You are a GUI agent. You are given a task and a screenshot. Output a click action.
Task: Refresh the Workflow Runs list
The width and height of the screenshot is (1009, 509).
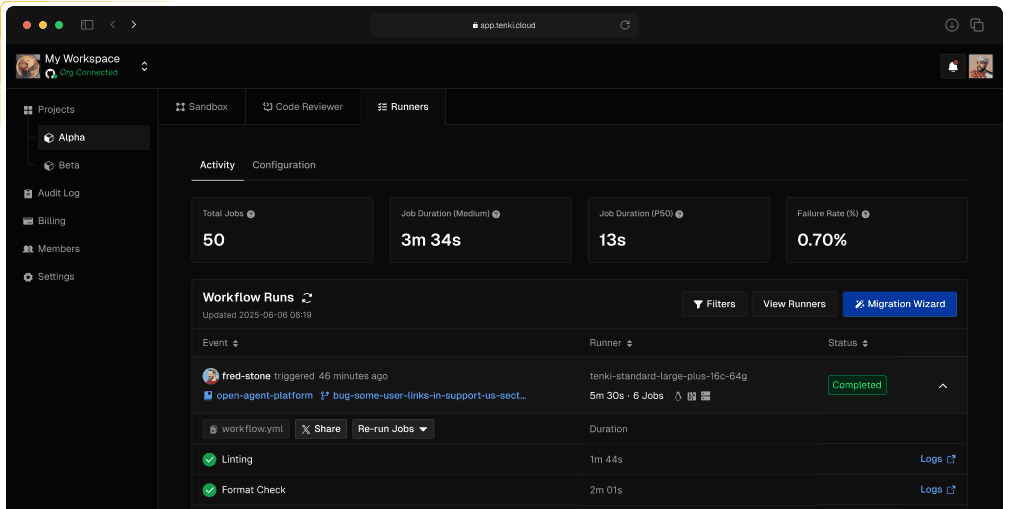(x=307, y=298)
